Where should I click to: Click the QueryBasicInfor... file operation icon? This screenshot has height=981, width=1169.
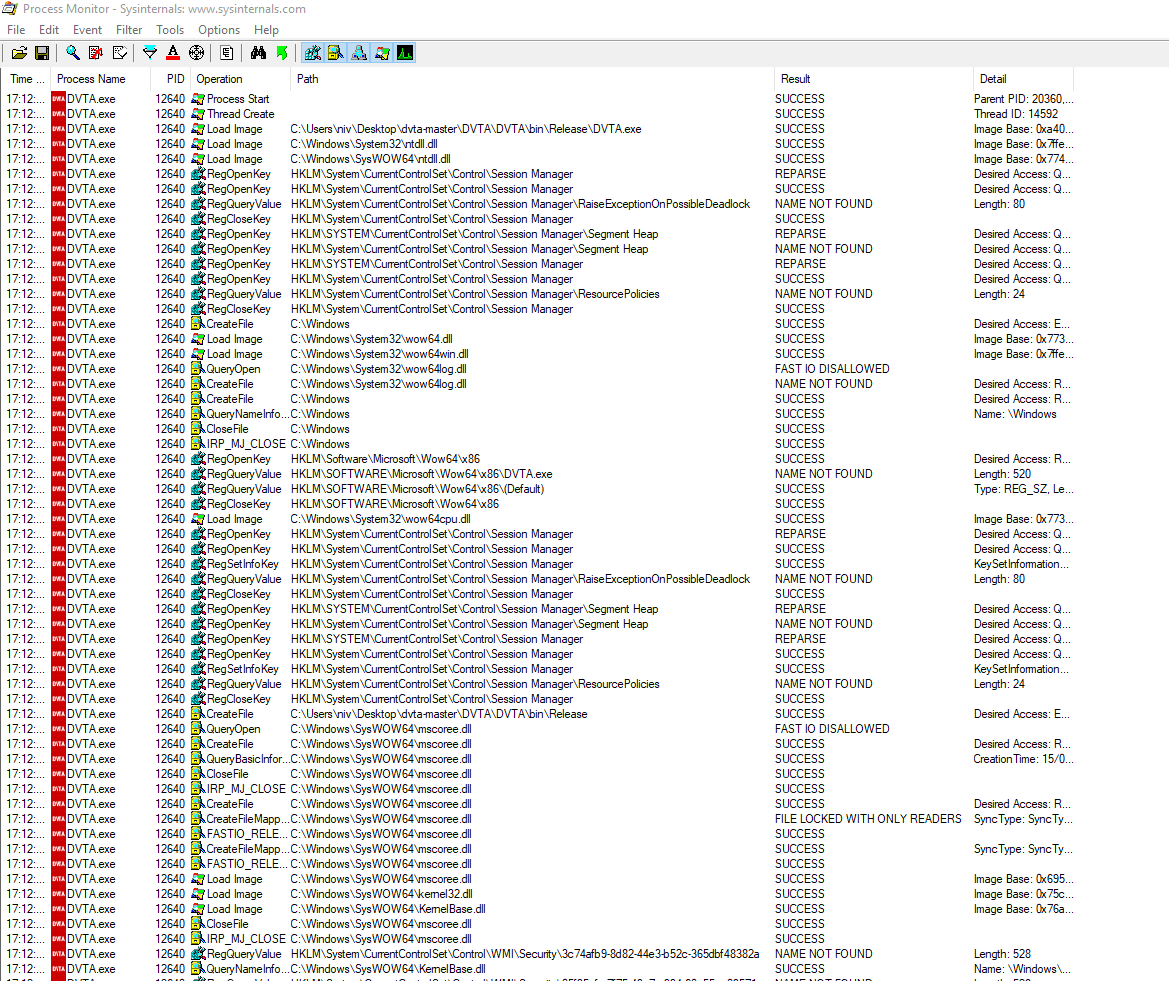pyautogui.click(x=198, y=759)
